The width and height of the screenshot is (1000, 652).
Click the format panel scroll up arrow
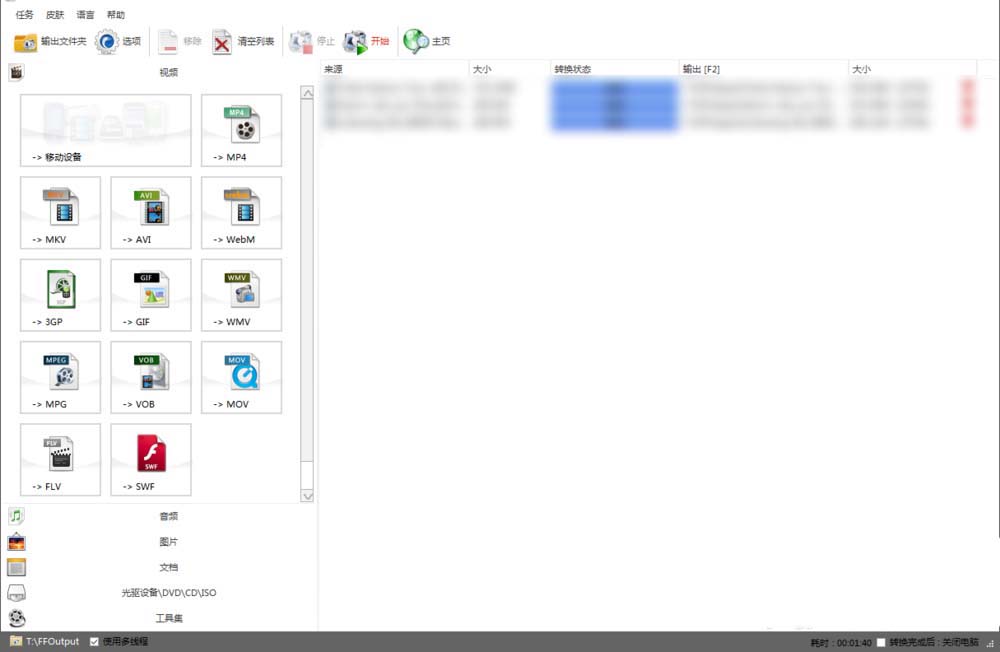(x=307, y=93)
